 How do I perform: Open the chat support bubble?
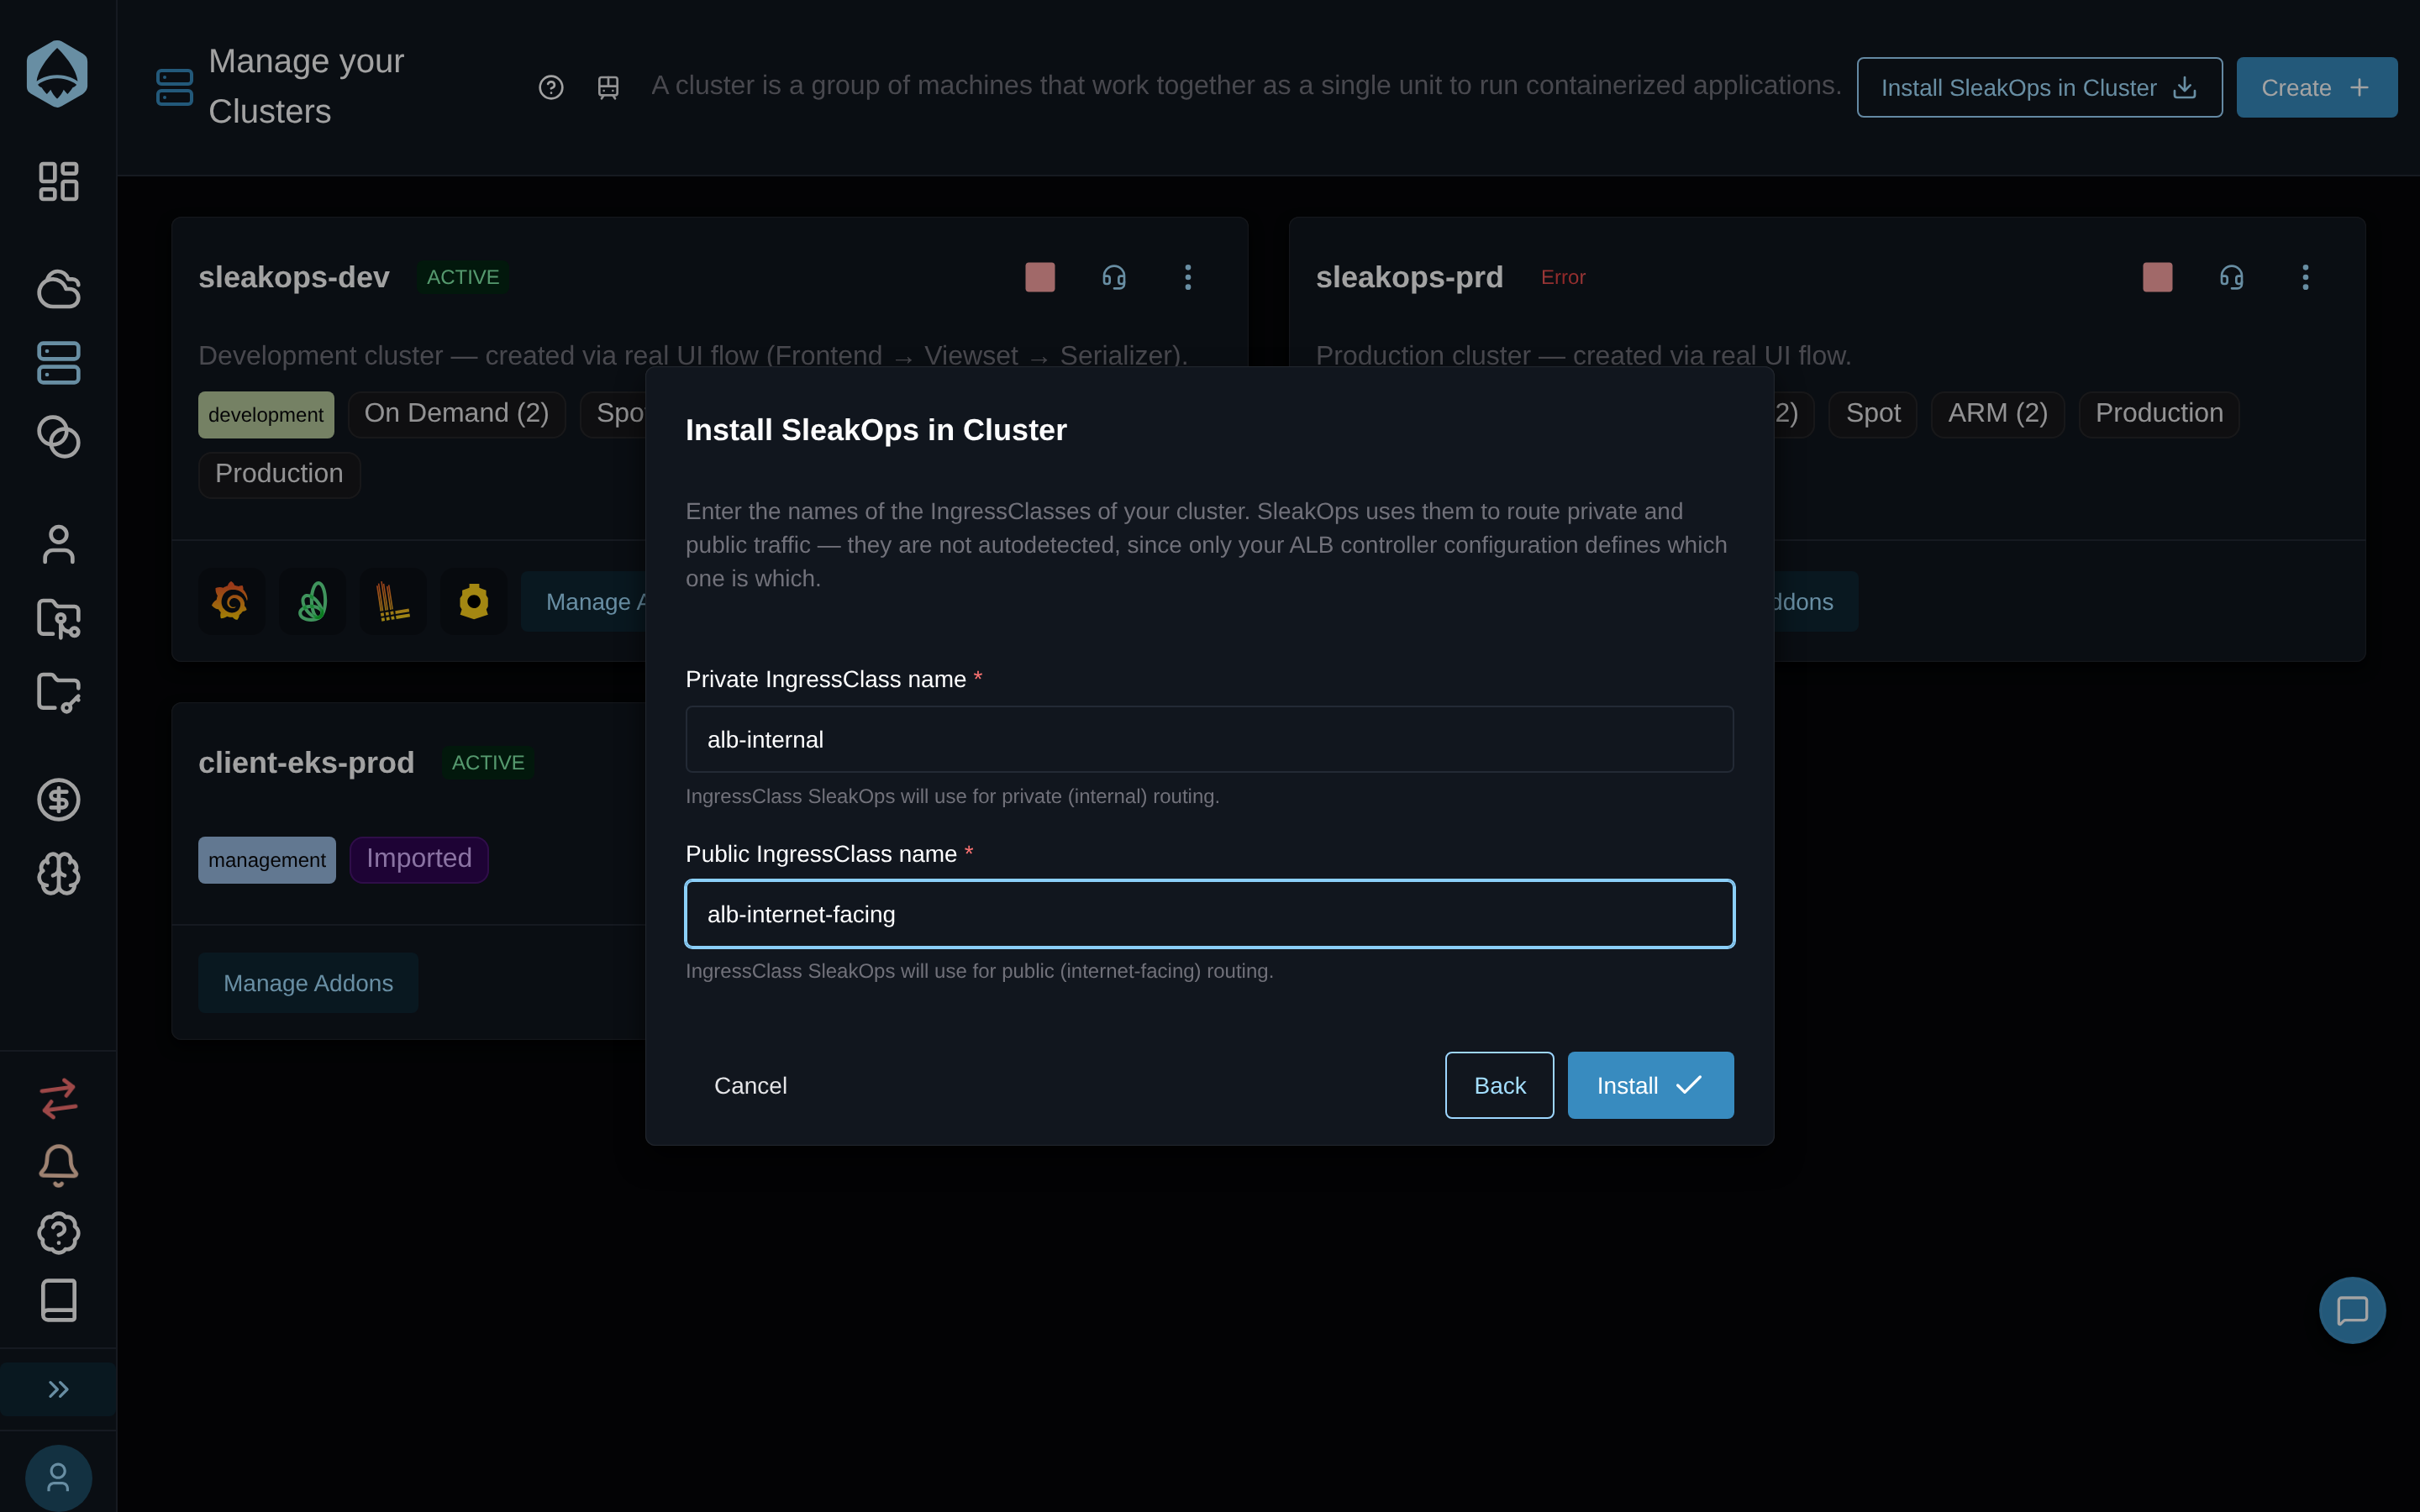2352,1310
